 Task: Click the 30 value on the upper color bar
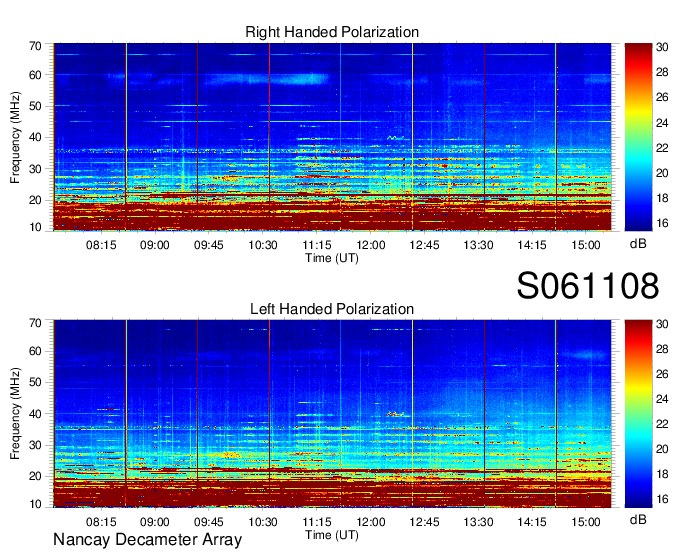(662, 47)
